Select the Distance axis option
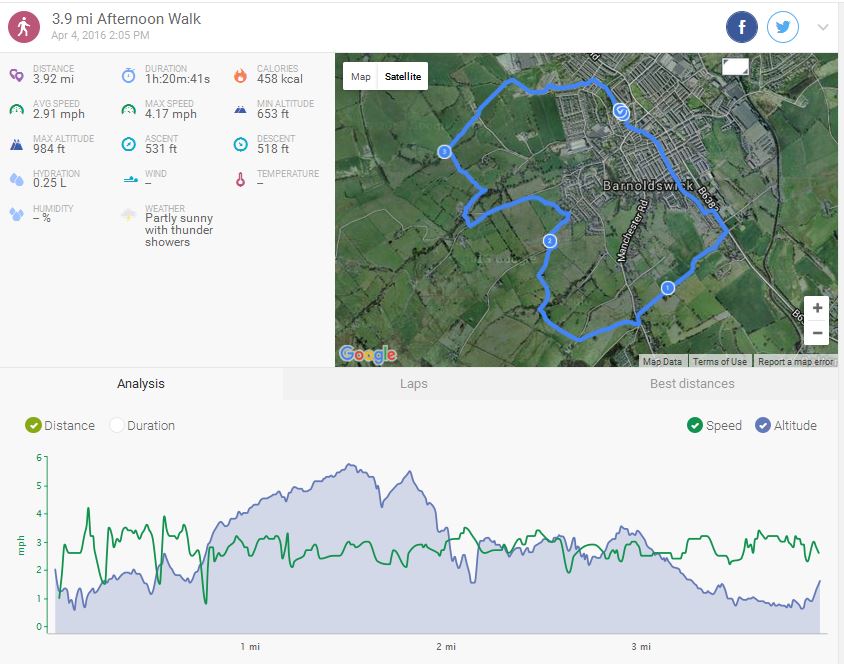844x664 pixels. (34, 425)
